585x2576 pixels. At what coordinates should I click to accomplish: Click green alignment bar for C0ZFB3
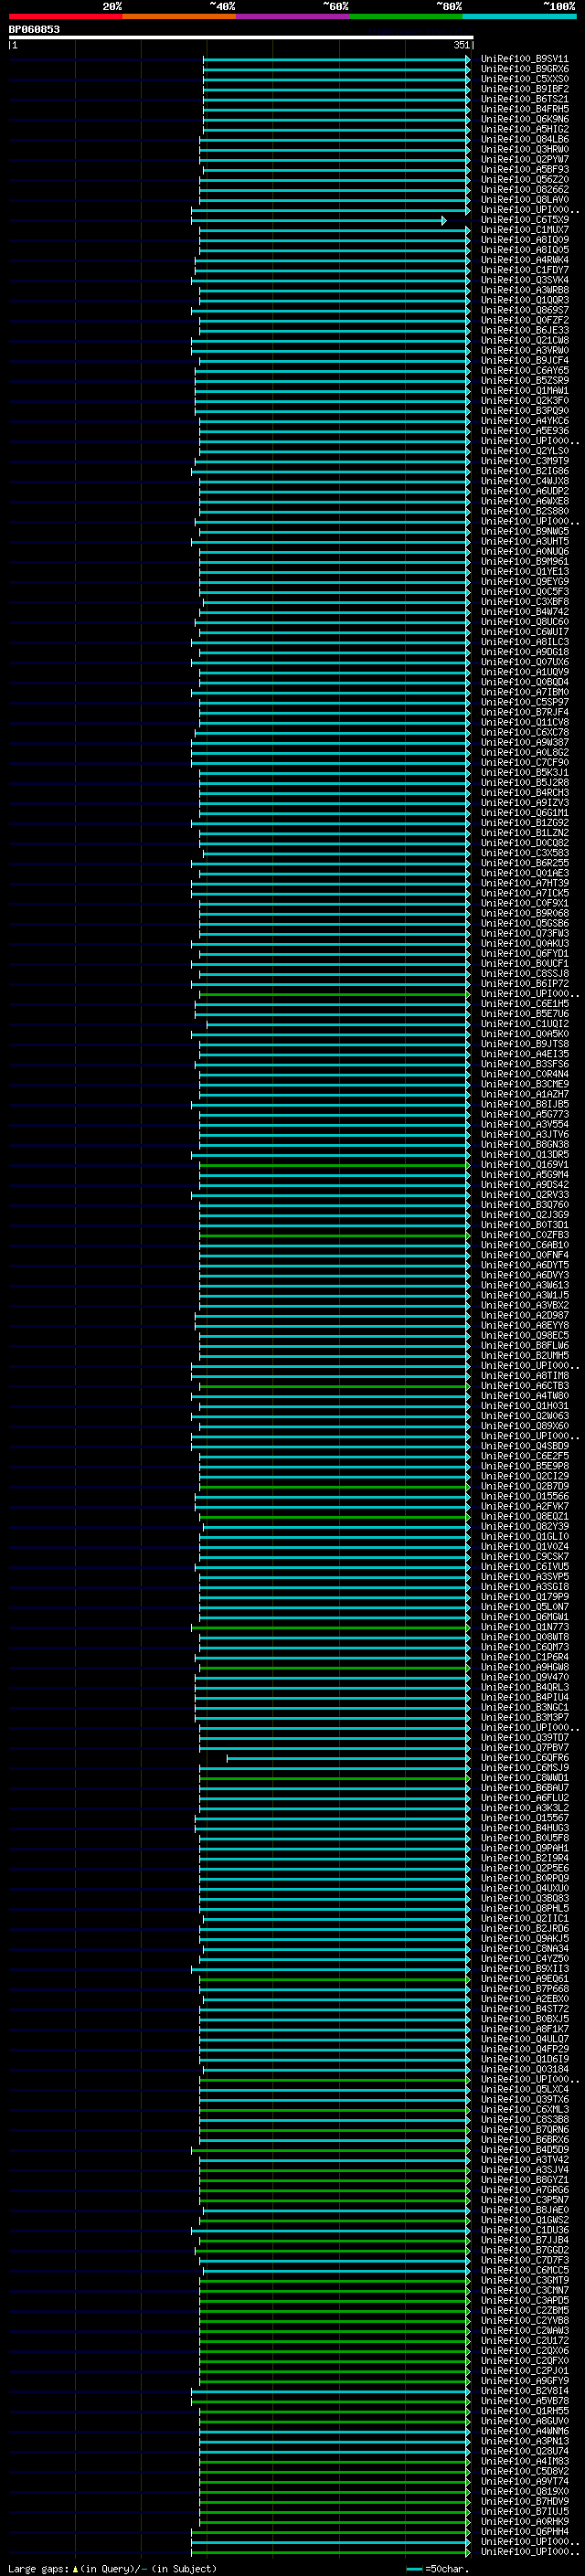(334, 1235)
